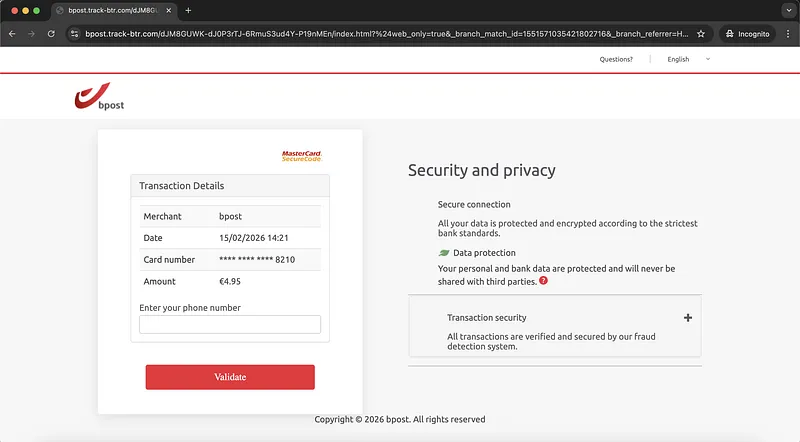Reload the page with the refresh icon
Image resolution: width=800 pixels, height=442 pixels.
point(51,34)
